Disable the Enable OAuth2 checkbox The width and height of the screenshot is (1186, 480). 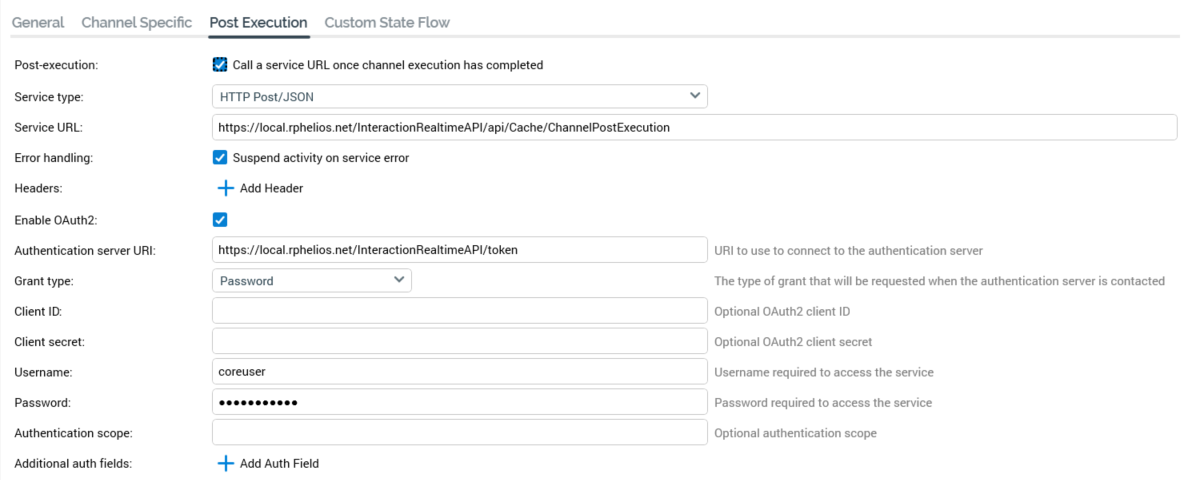220,219
